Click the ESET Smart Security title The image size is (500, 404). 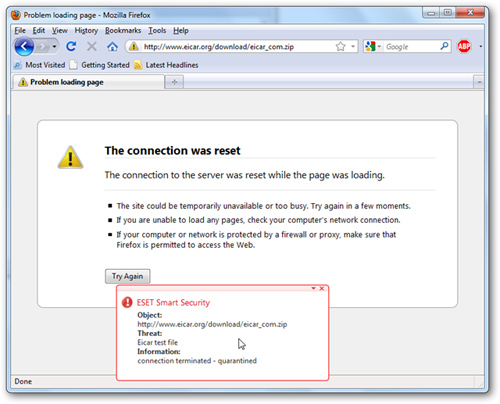173,303
